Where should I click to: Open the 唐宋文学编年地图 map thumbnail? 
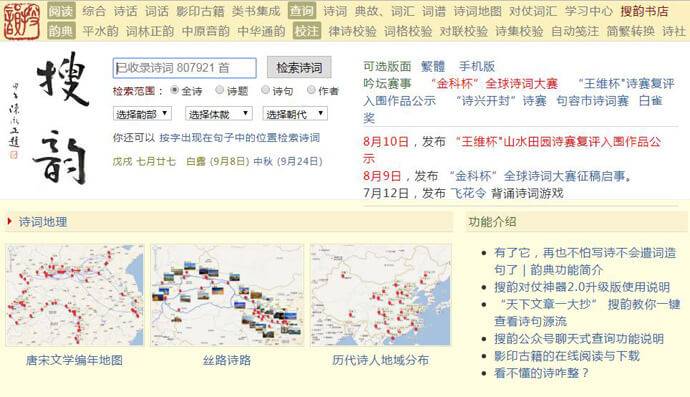[75, 295]
